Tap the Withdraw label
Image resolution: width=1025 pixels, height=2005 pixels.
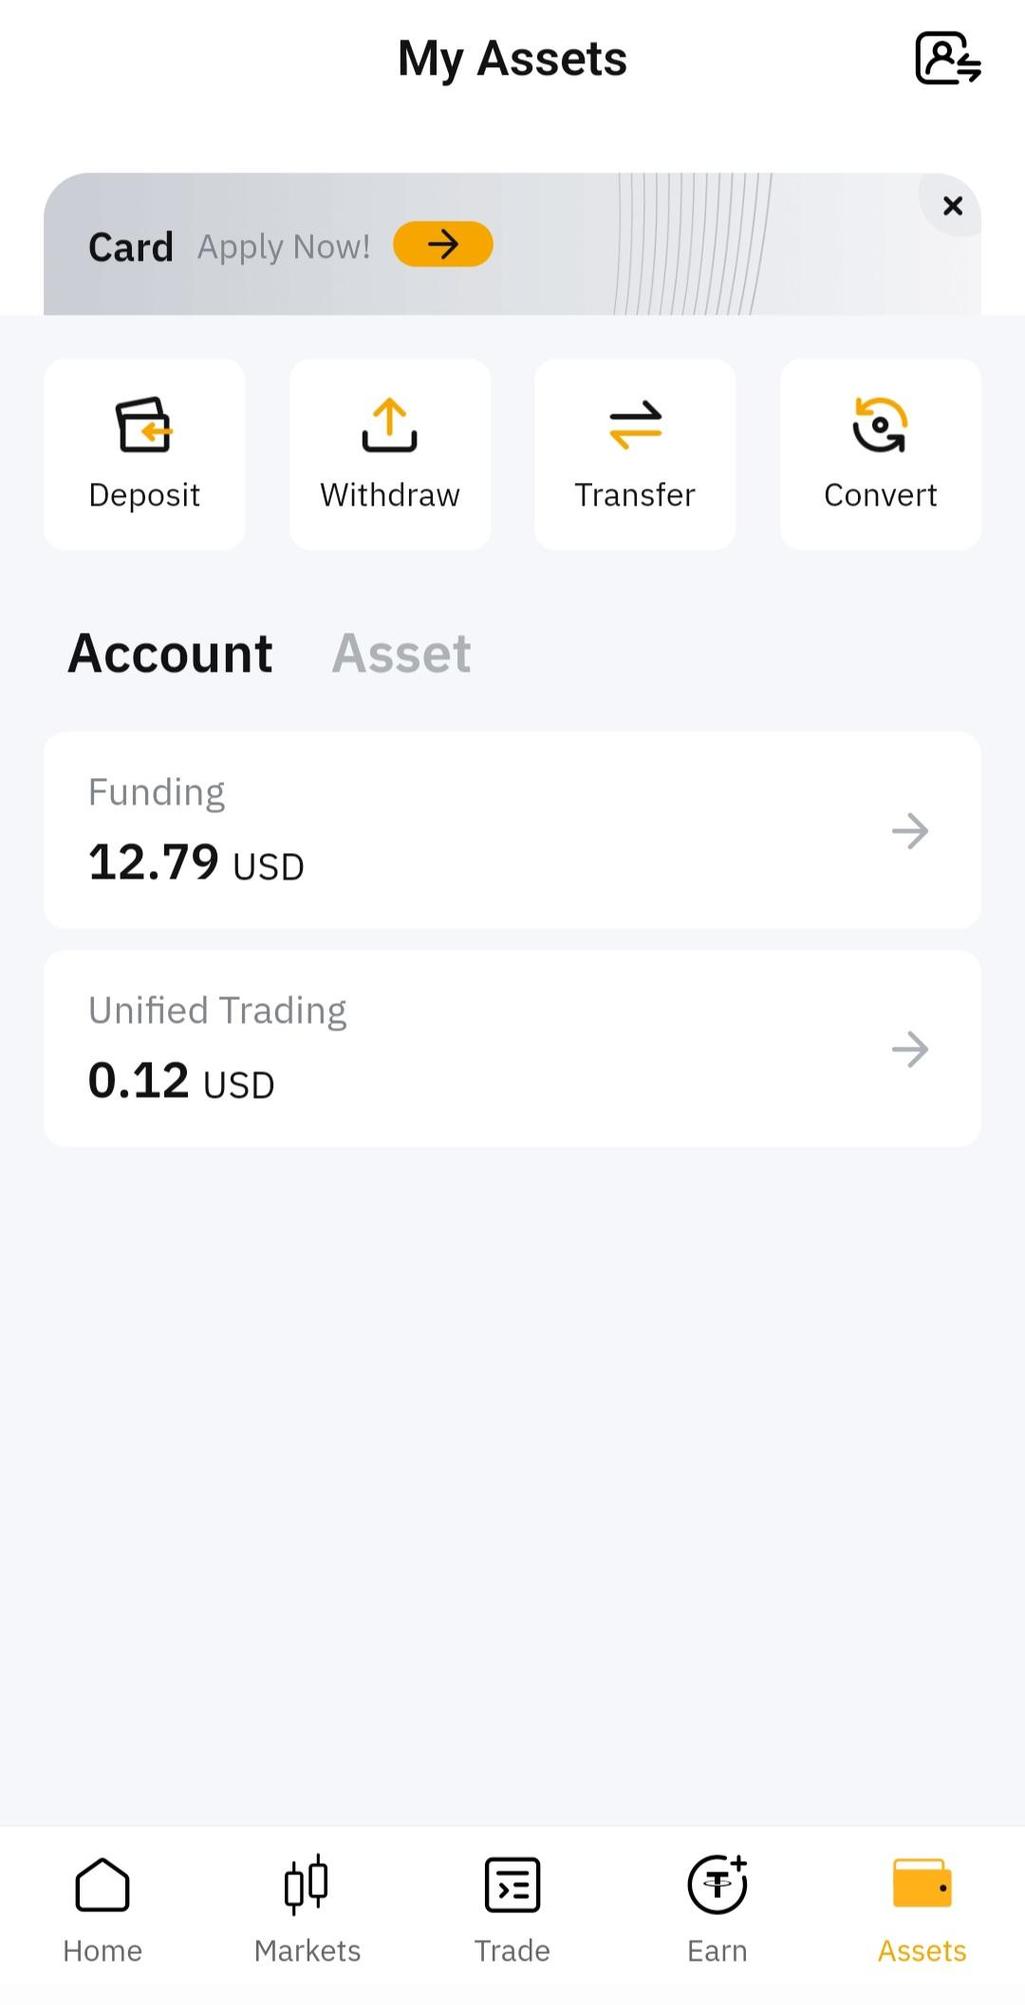pos(390,495)
